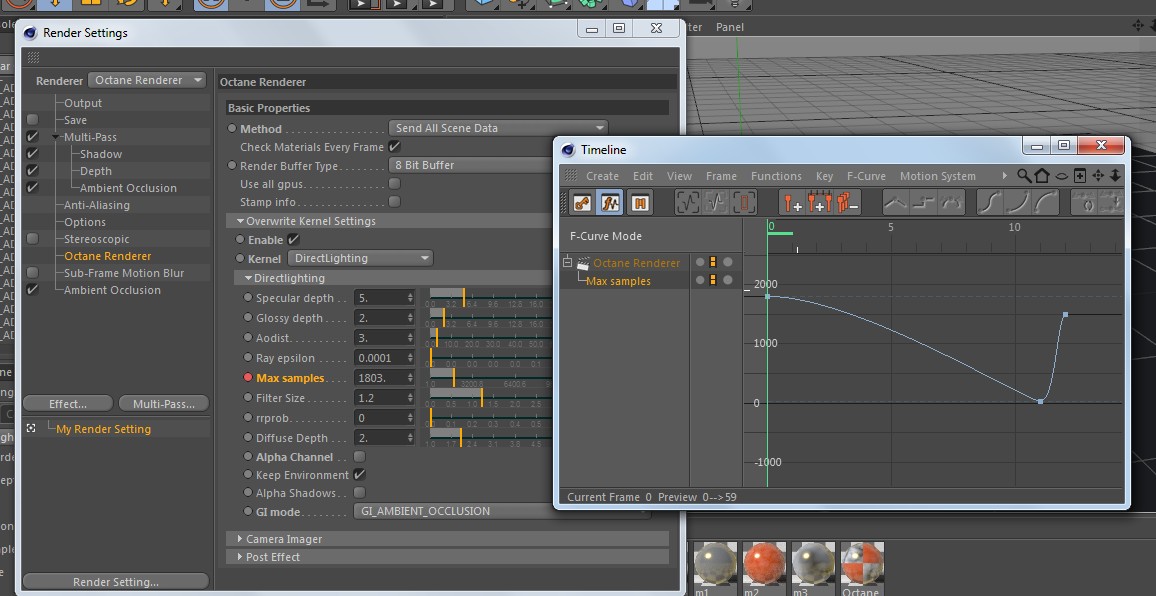Click the Timeline eye-shaped view icon

tap(1061, 176)
